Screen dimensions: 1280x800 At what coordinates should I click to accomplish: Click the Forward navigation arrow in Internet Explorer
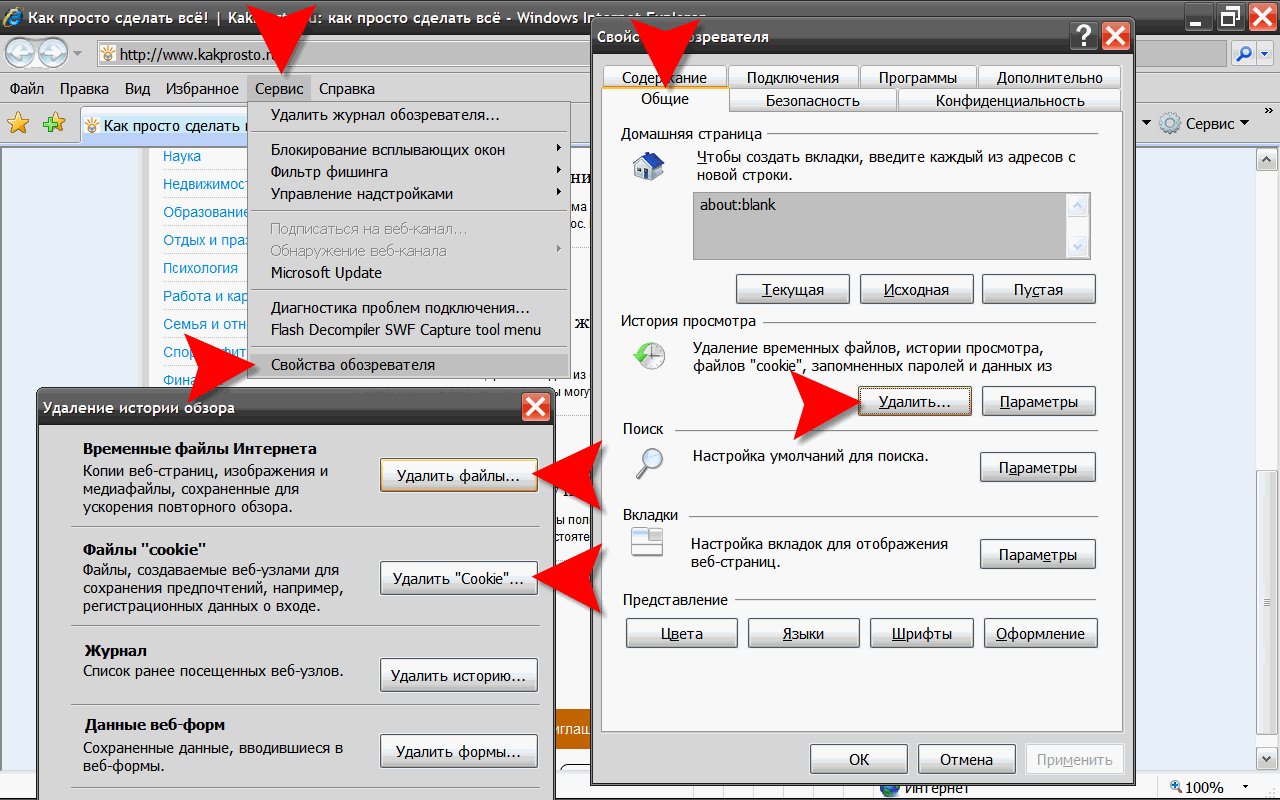[52, 52]
